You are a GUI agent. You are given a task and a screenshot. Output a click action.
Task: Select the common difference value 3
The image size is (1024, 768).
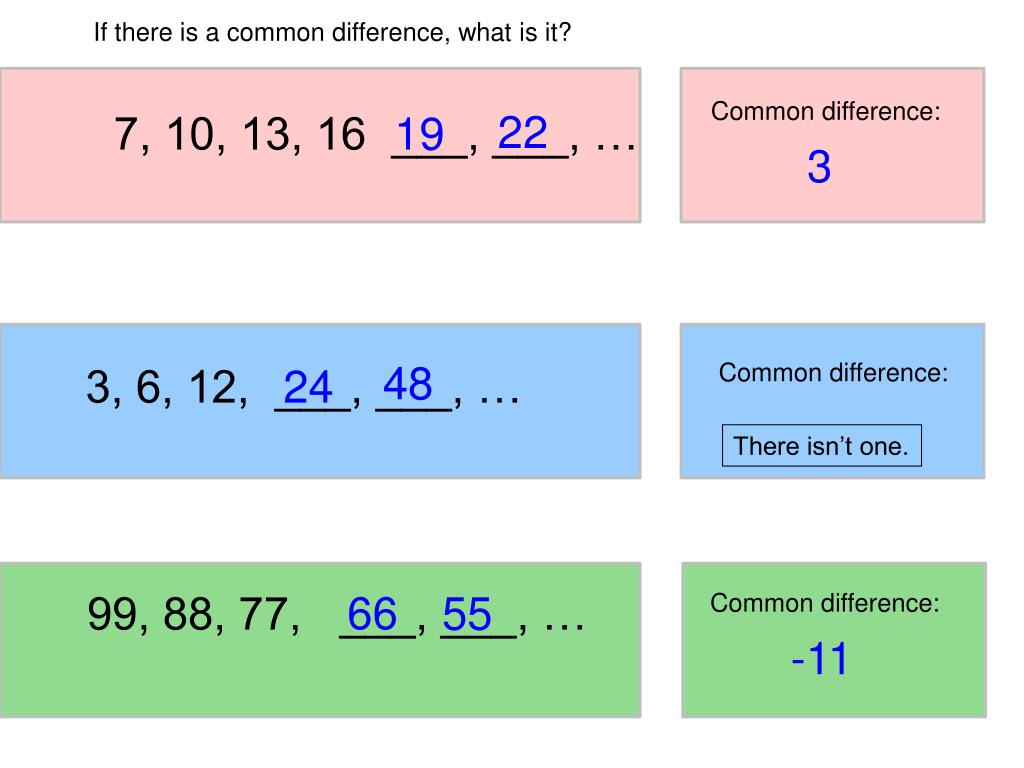click(819, 167)
